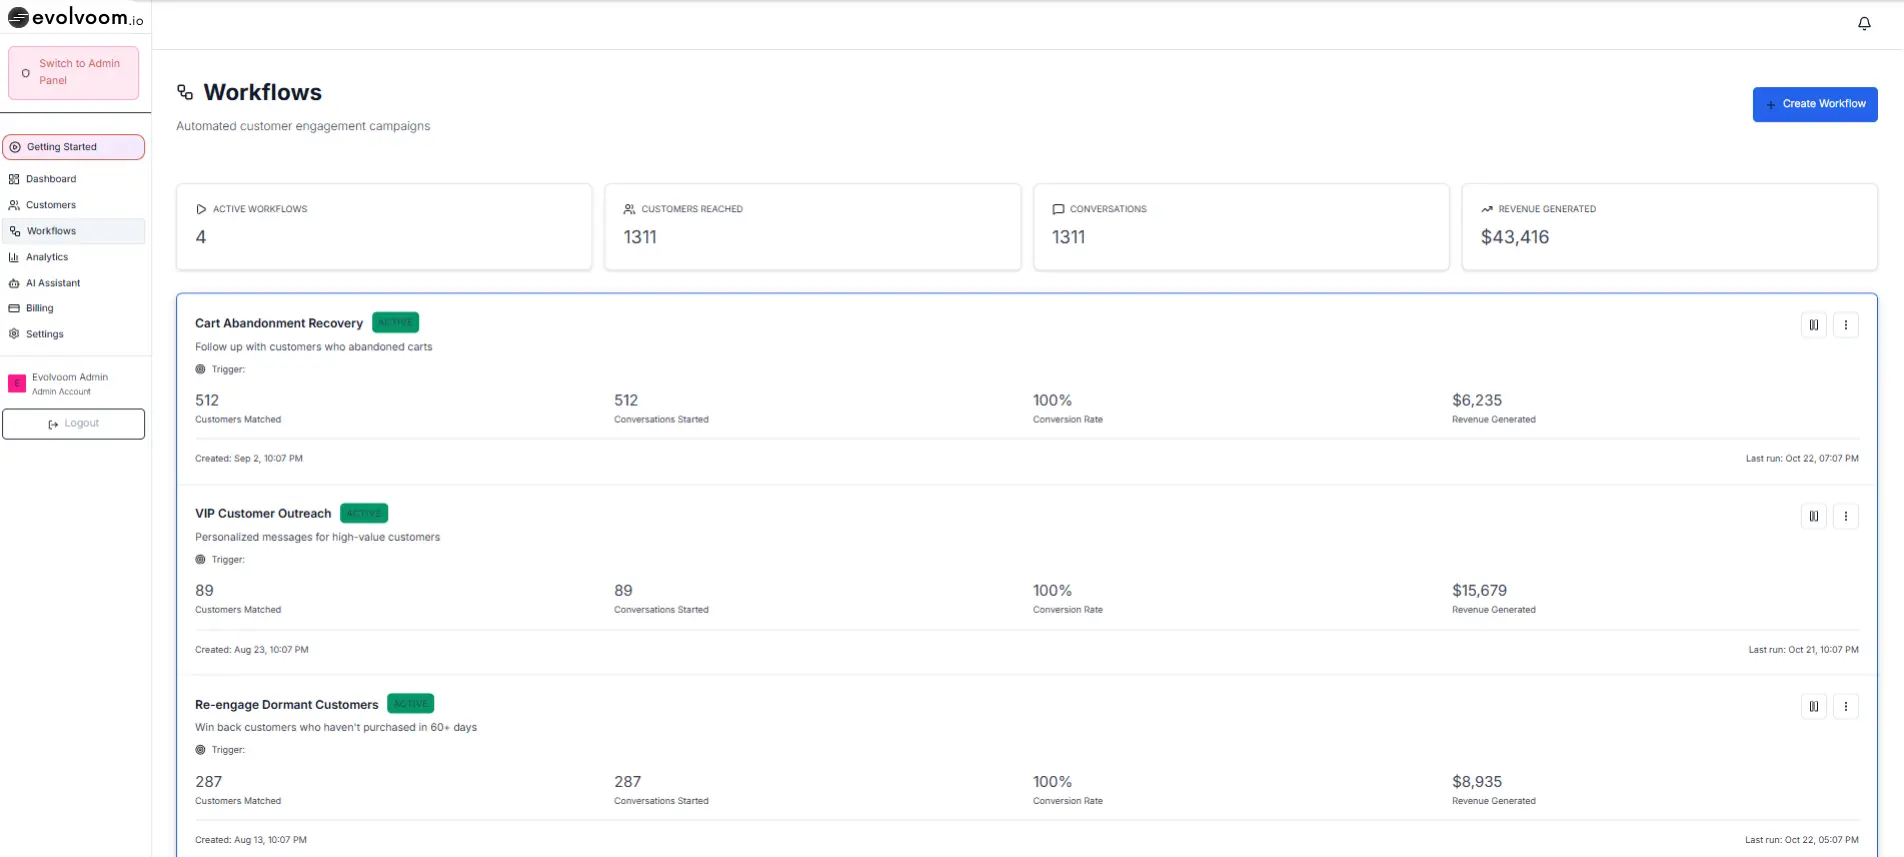The image size is (1904, 857).
Task: Click the Re-engage Dormant Customers title
Action: click(287, 705)
